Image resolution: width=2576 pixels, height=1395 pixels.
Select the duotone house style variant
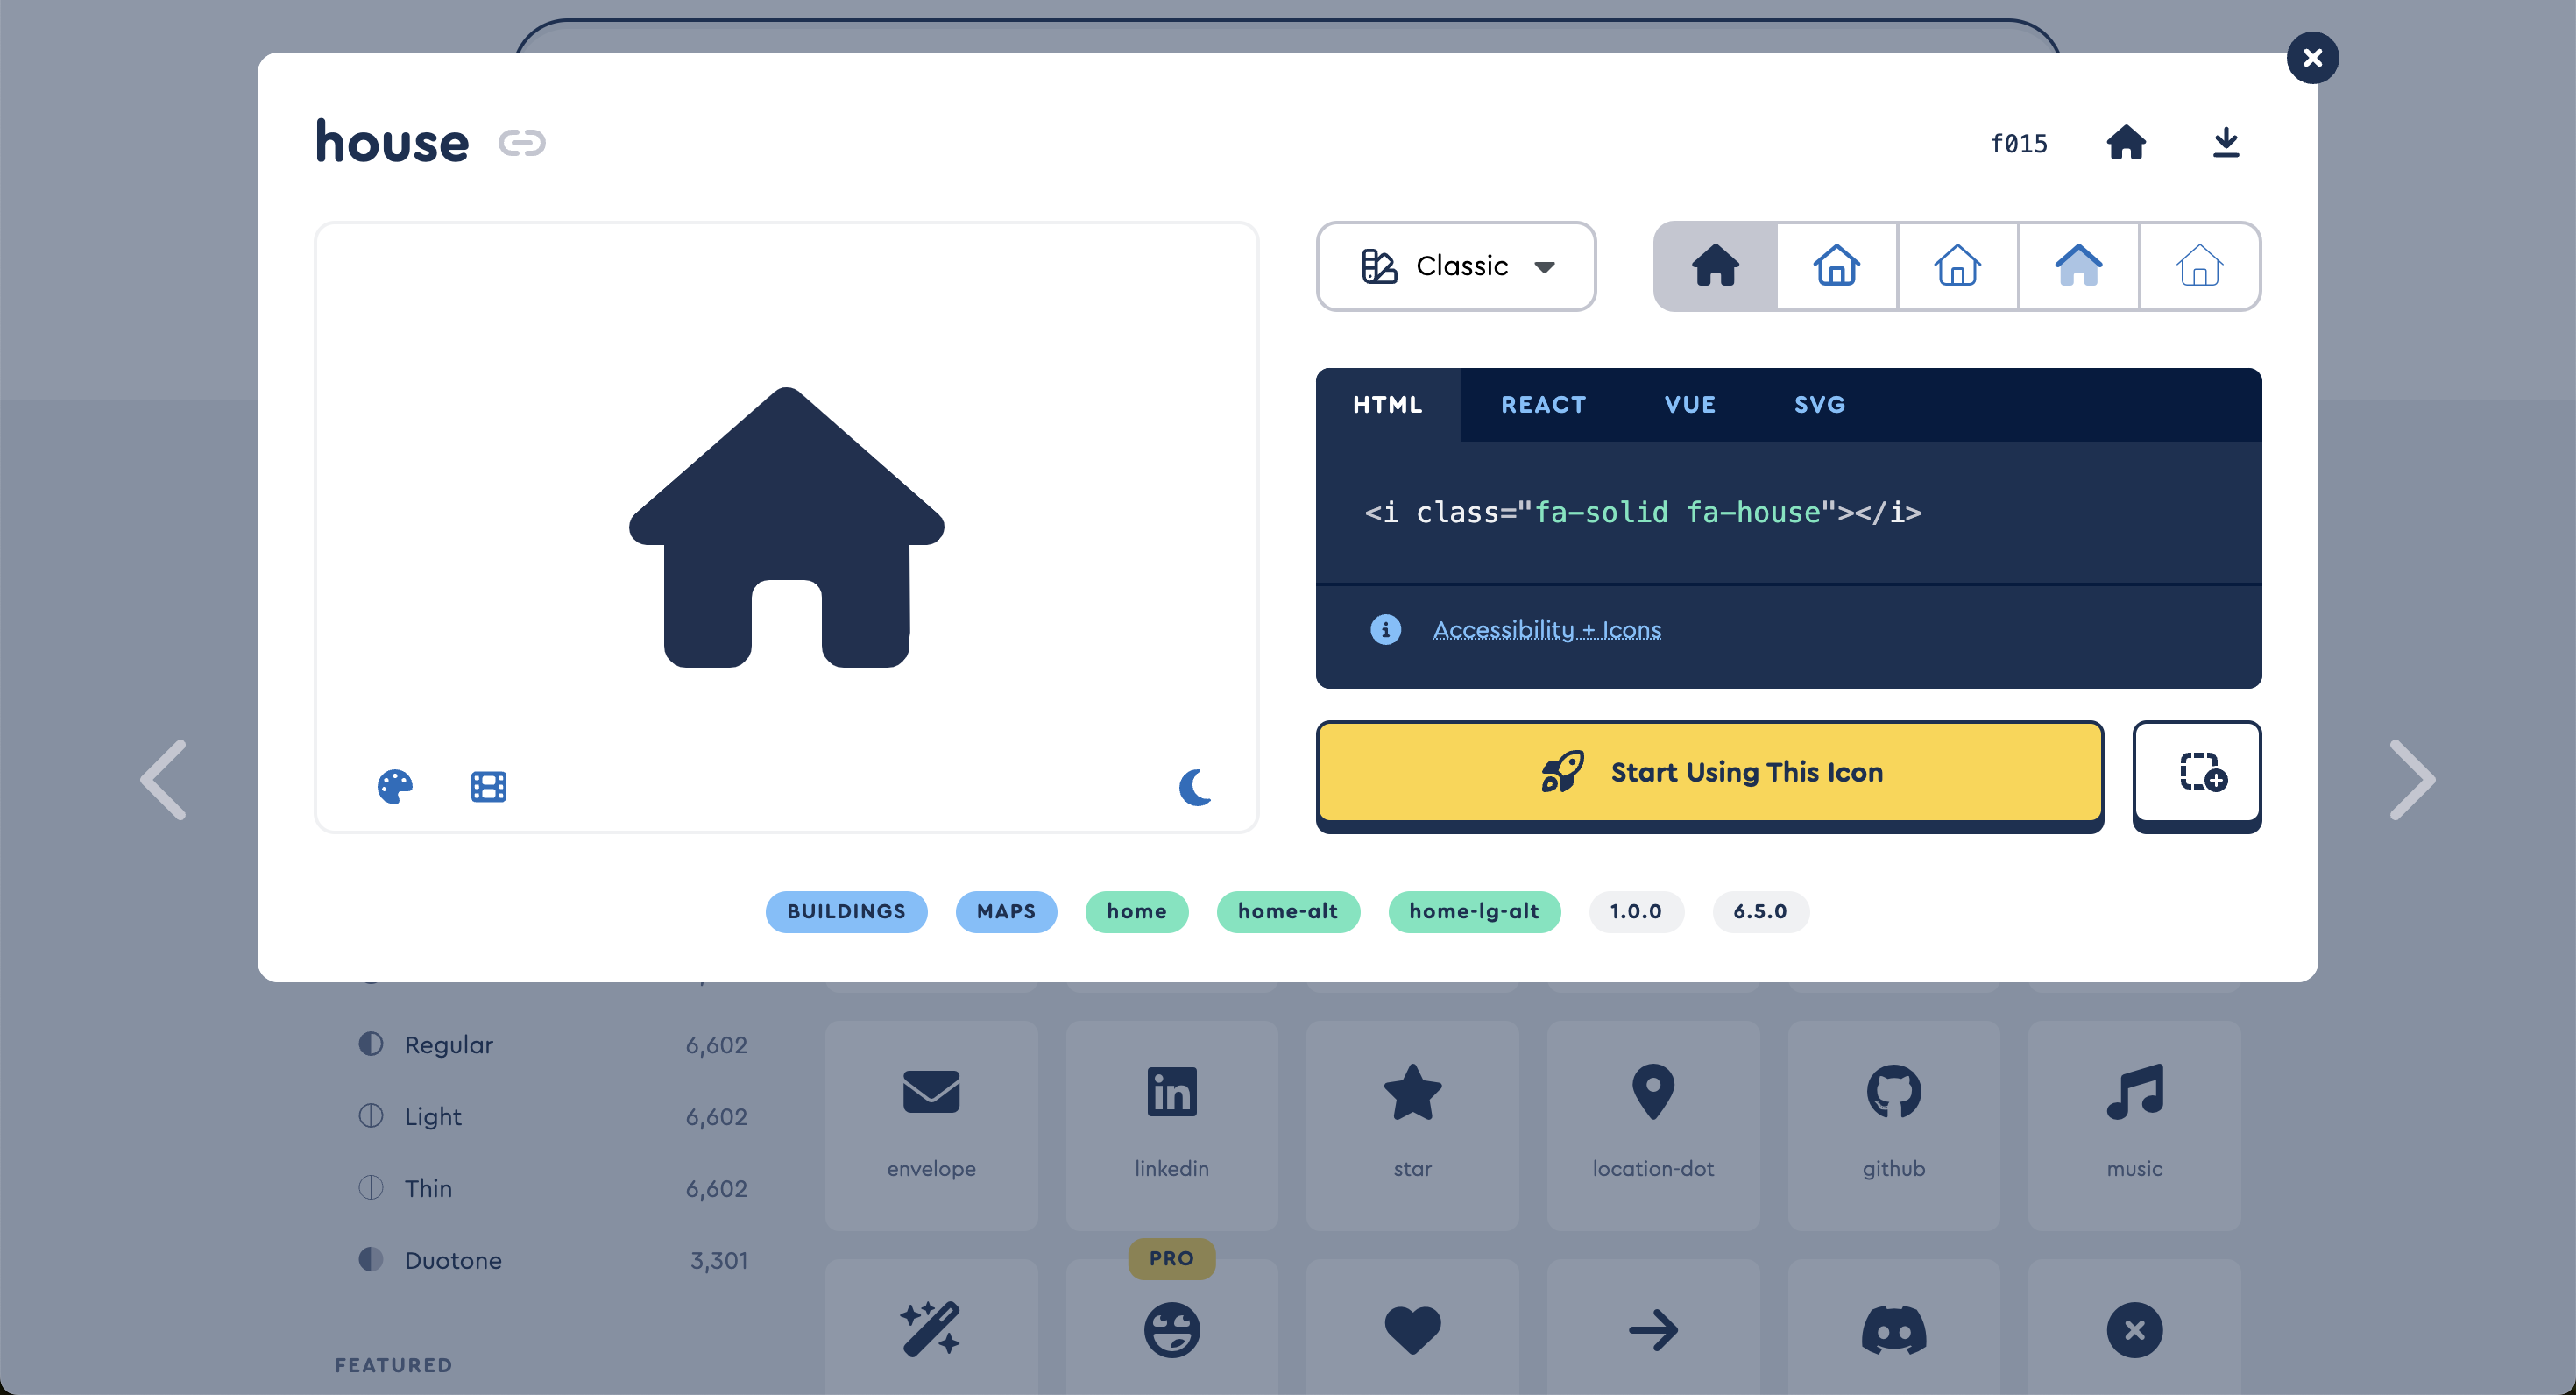(2078, 266)
